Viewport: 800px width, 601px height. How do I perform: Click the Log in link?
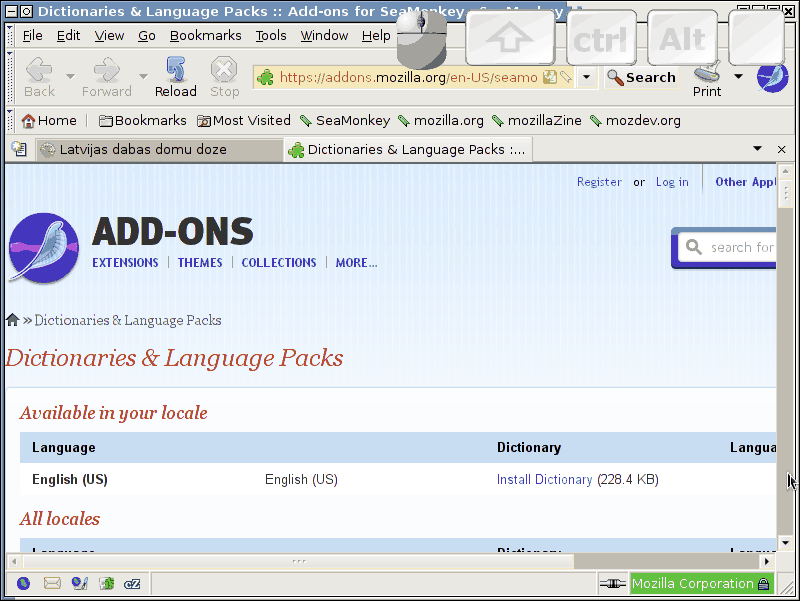click(x=672, y=182)
